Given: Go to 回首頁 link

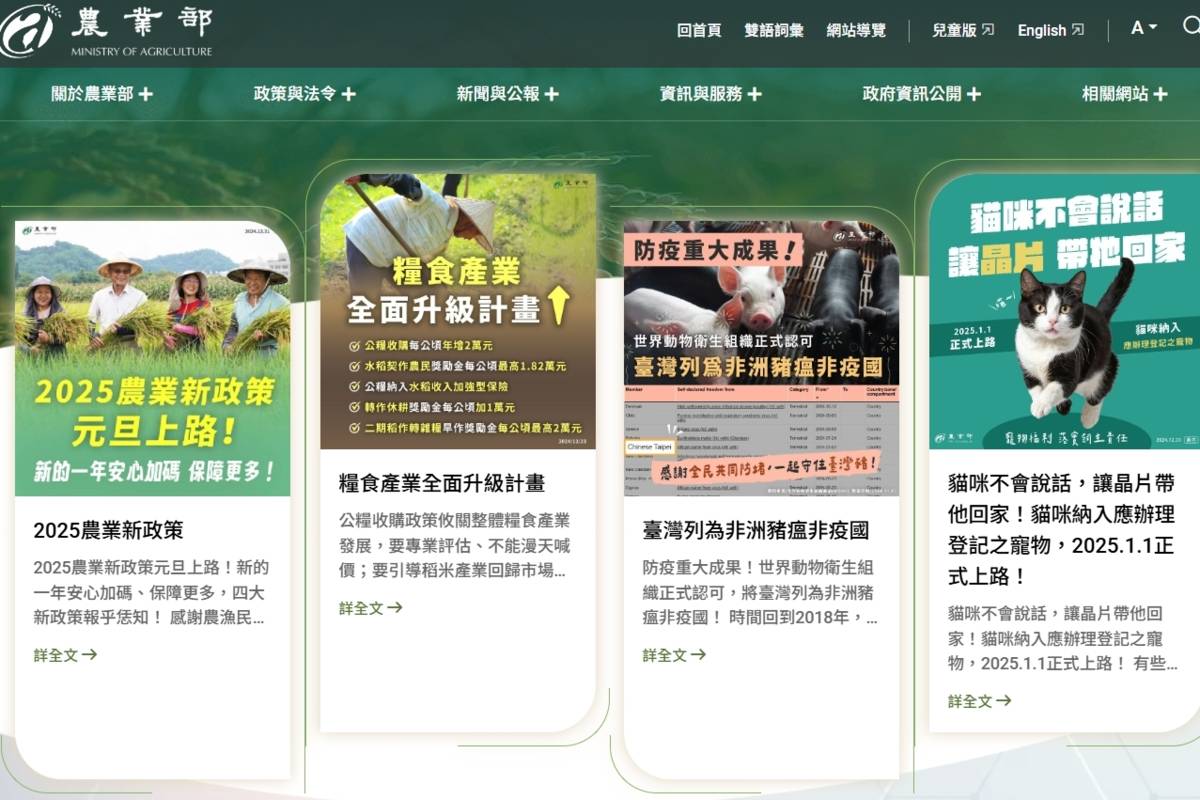Looking at the screenshot, I should click(x=699, y=30).
